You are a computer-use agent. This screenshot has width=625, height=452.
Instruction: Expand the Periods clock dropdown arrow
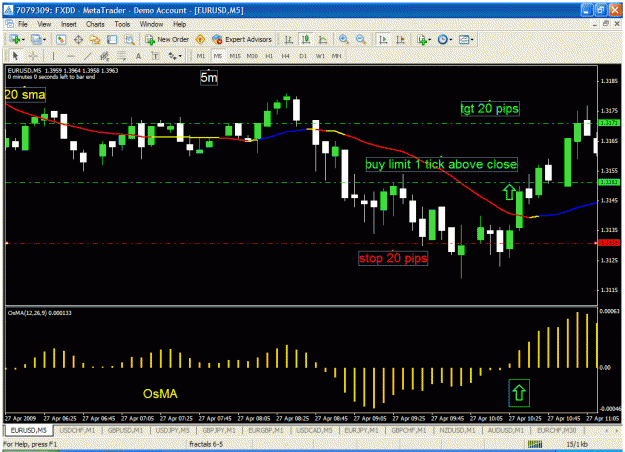click(x=451, y=39)
